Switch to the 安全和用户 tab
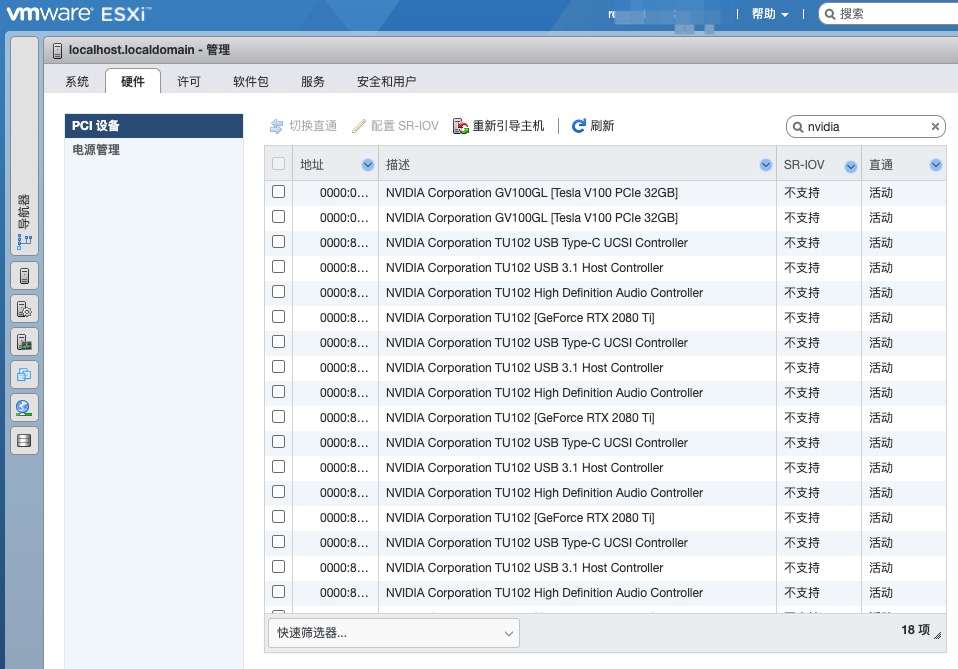Screen dimensions: 958x669 click(x=386, y=81)
